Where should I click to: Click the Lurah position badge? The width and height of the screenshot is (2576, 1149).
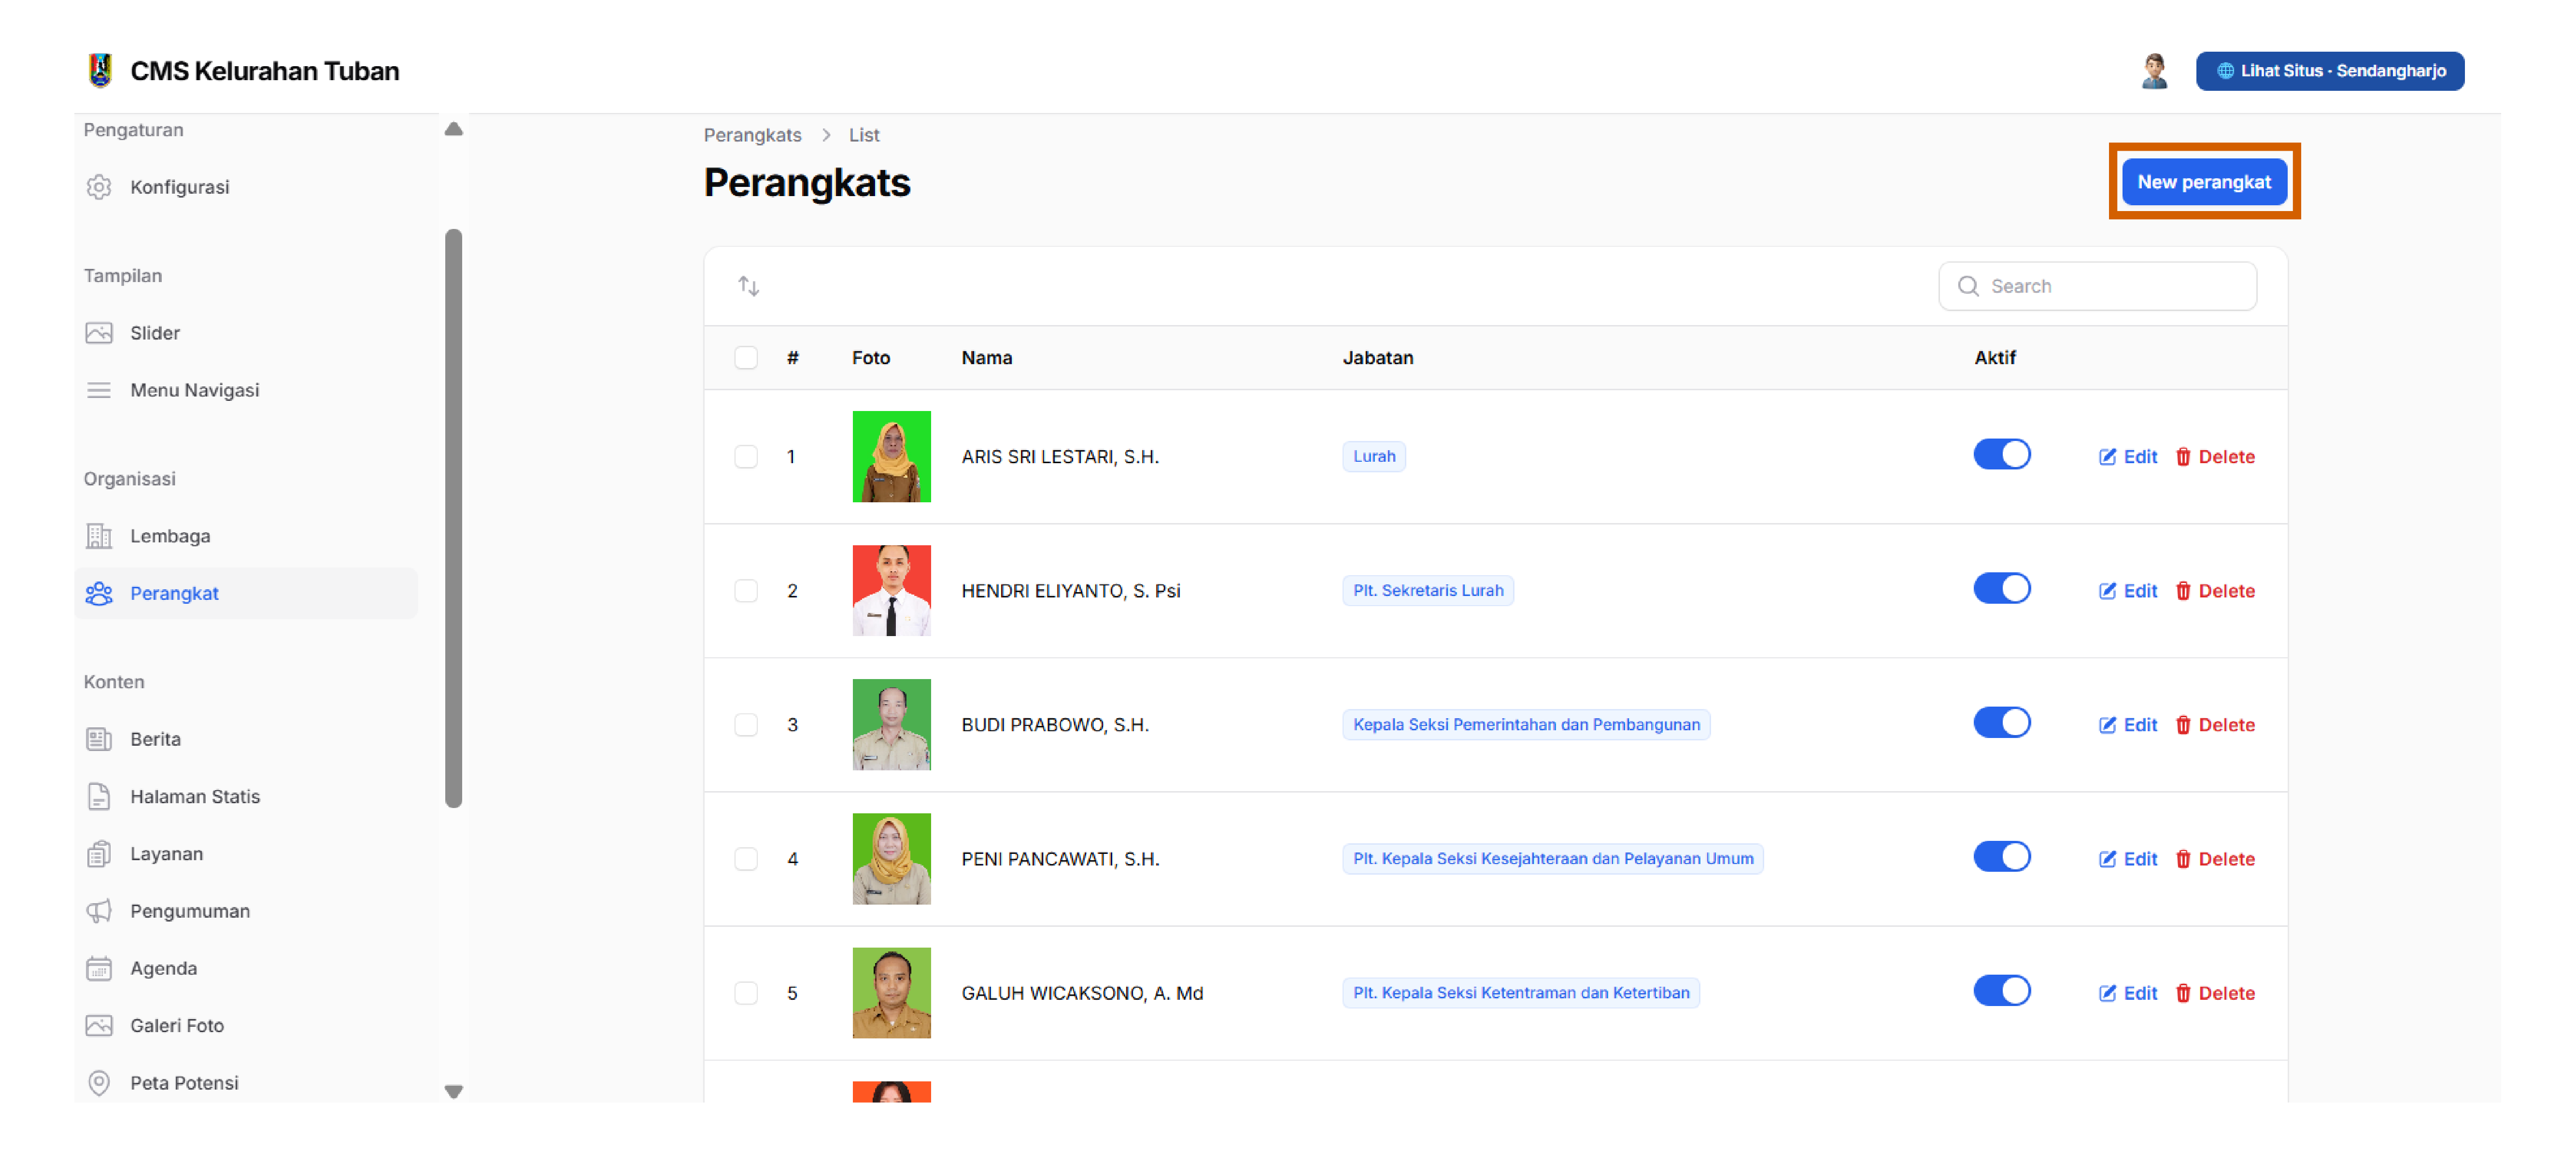point(1374,457)
